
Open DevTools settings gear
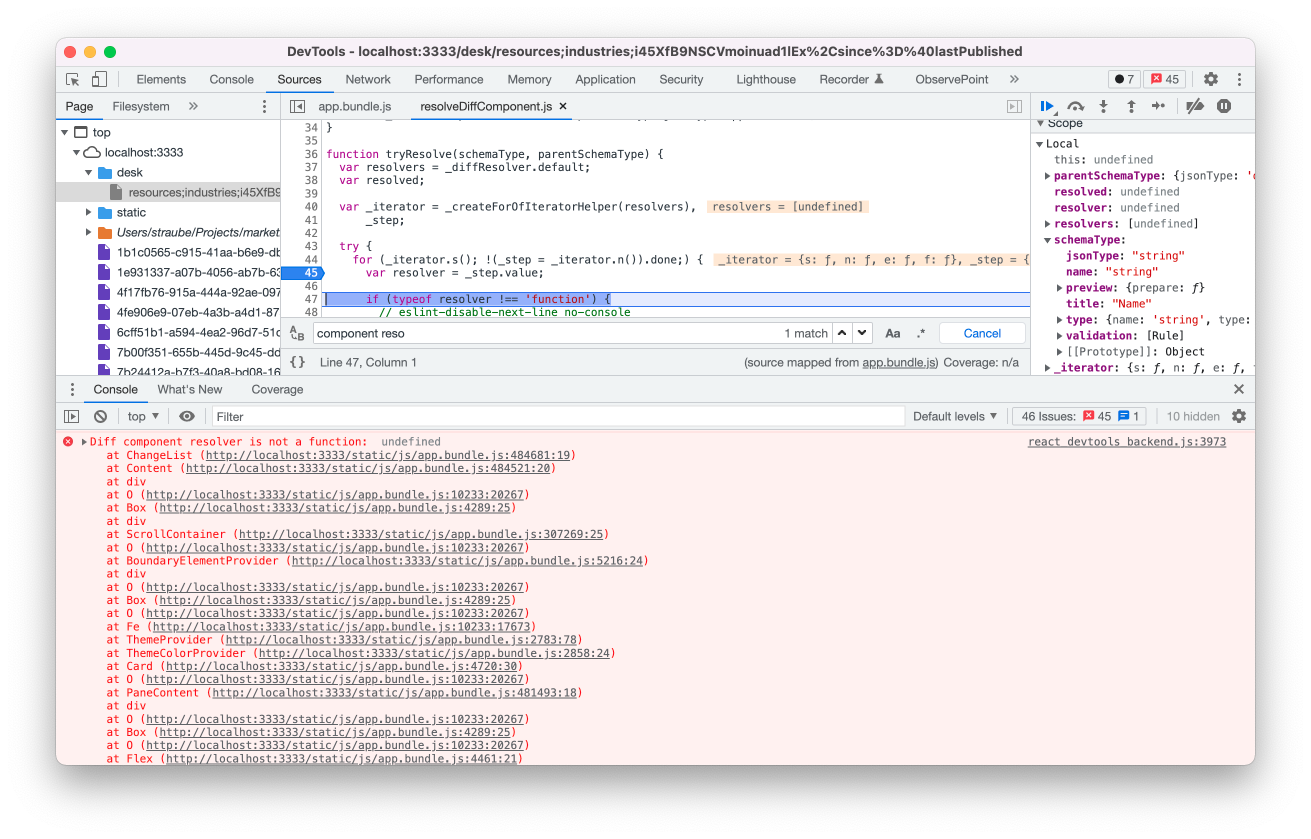(x=1211, y=79)
